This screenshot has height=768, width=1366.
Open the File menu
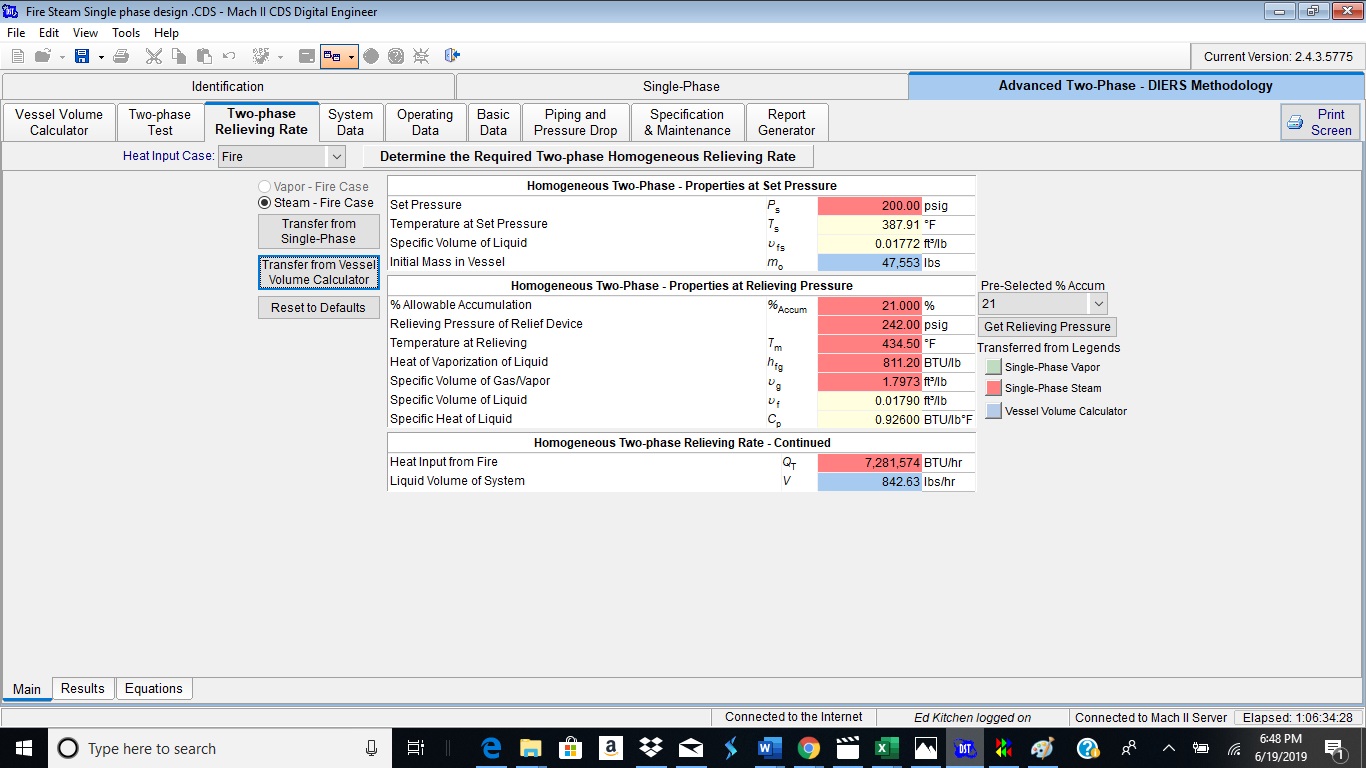pyautogui.click(x=16, y=33)
